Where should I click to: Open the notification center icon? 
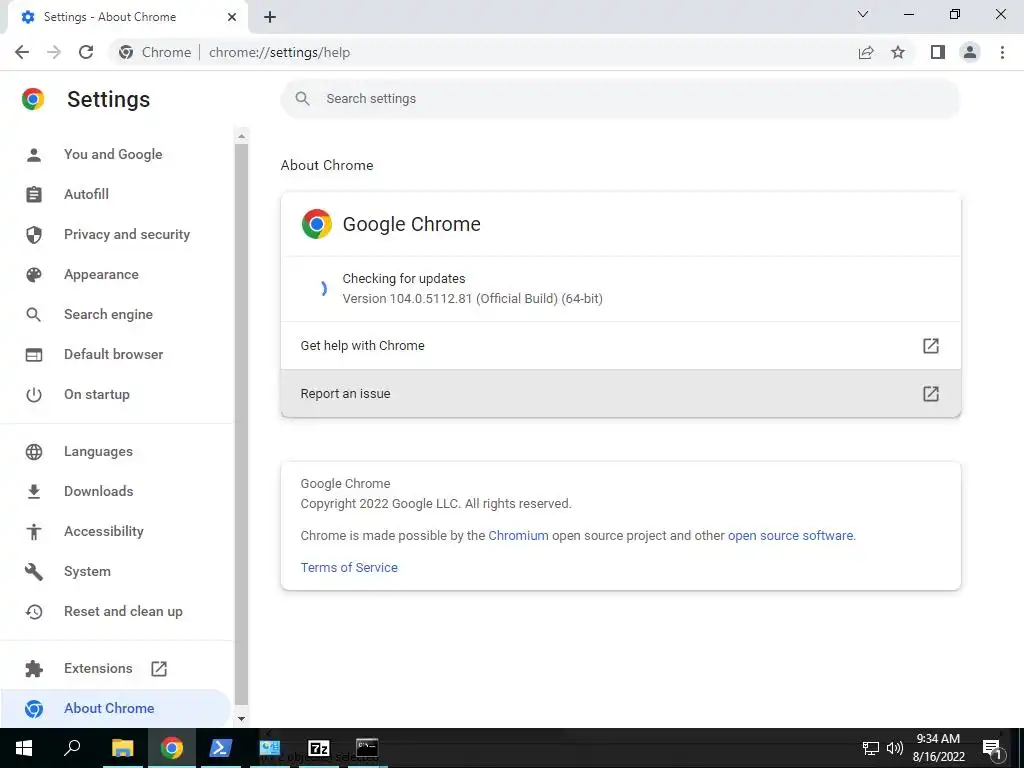[x=992, y=748]
